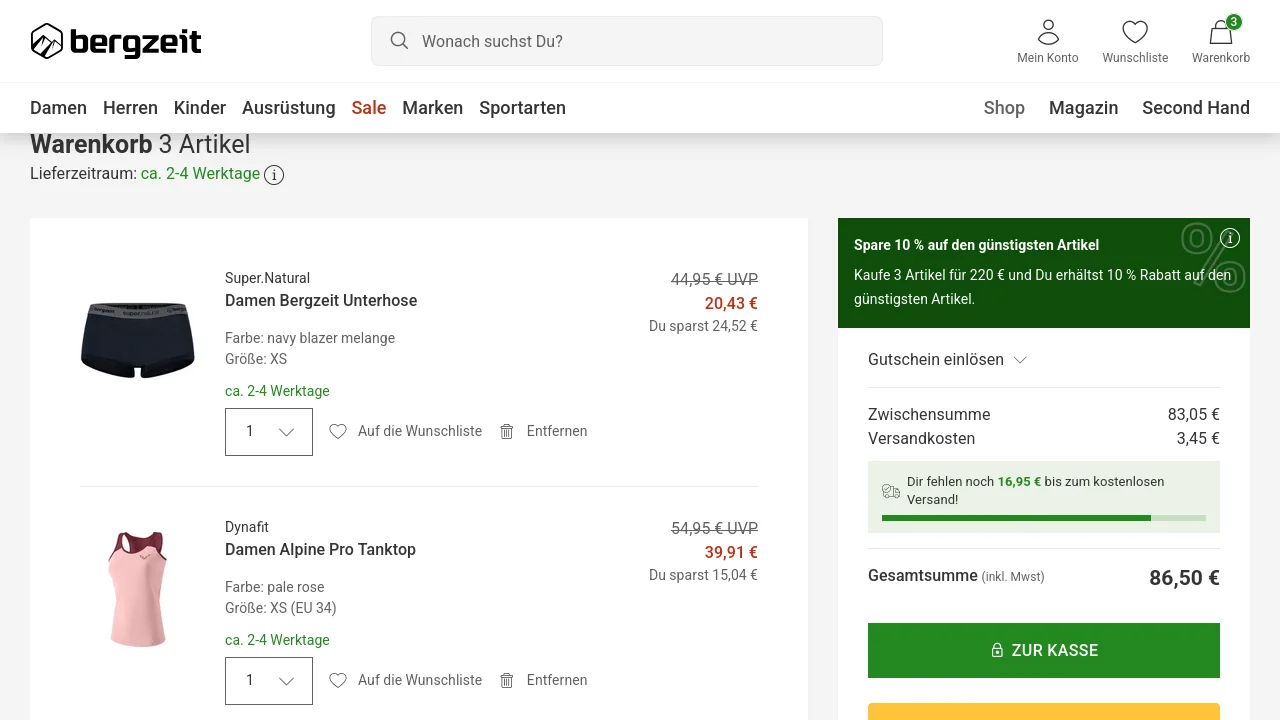1280x720 pixels.
Task: Click the lock icon on Zur Kasse
Action: pyautogui.click(x=997, y=651)
